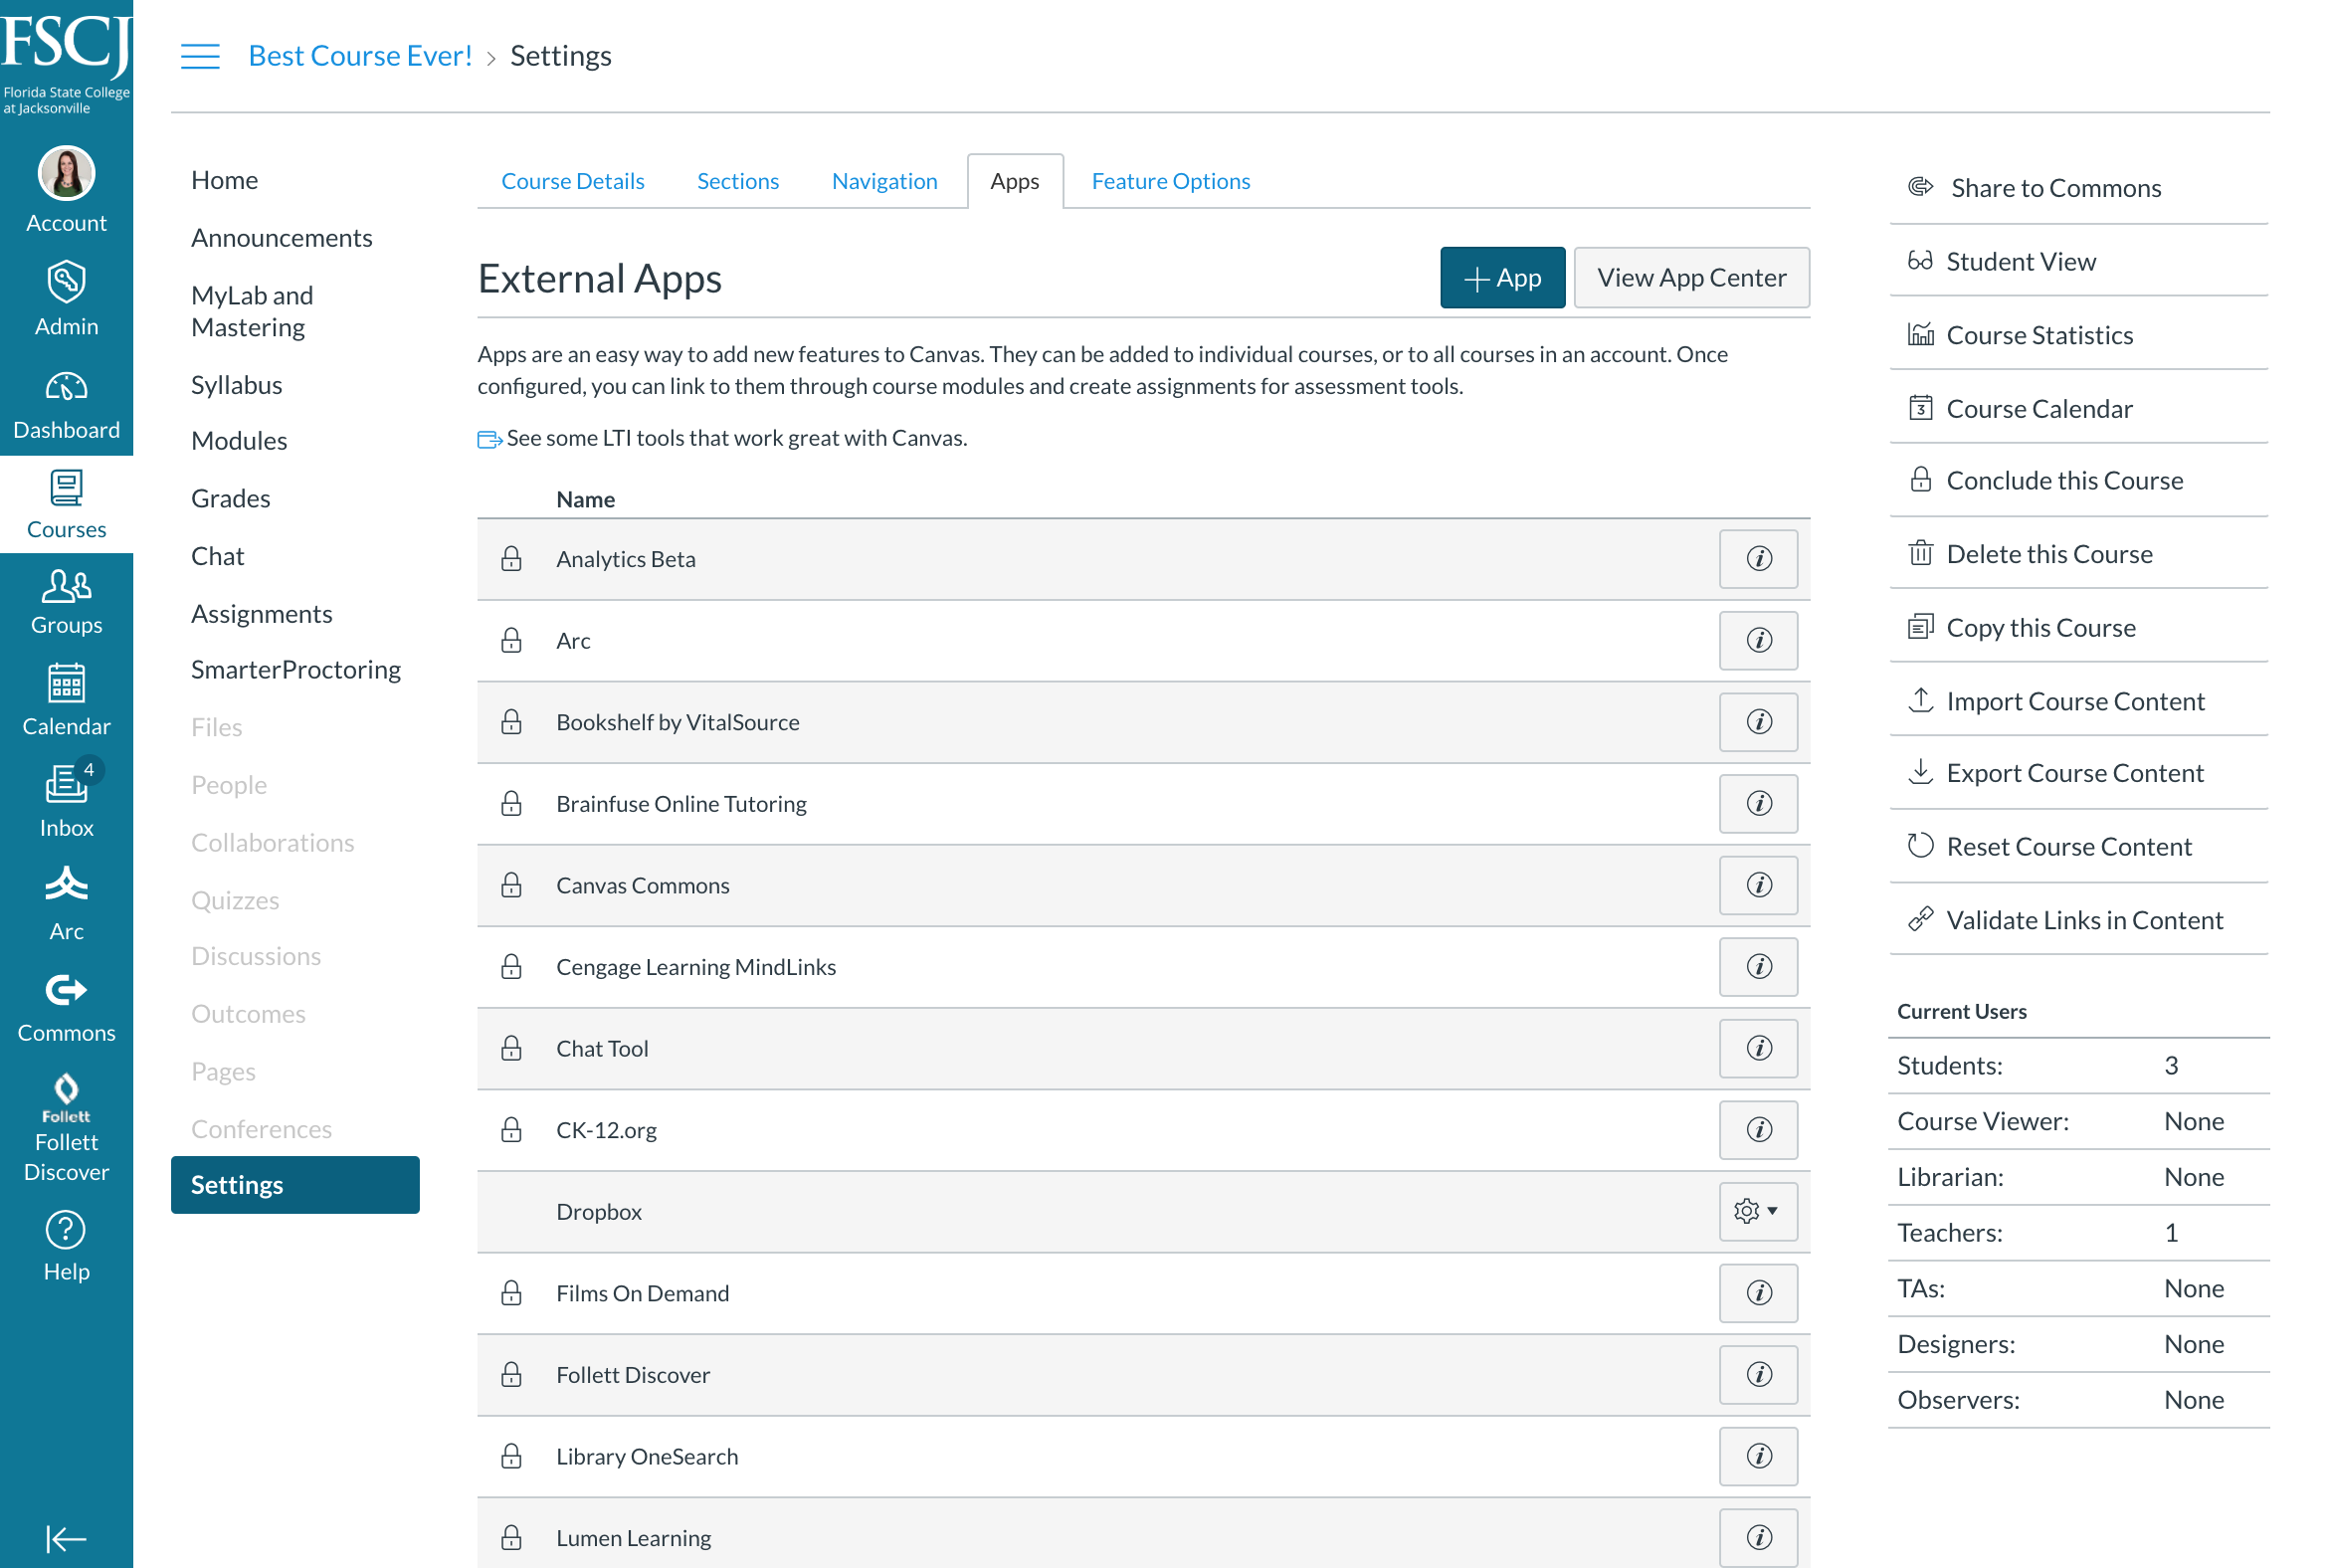Show info for Analytics Beta app
2329x1568 pixels.
pos(1758,559)
